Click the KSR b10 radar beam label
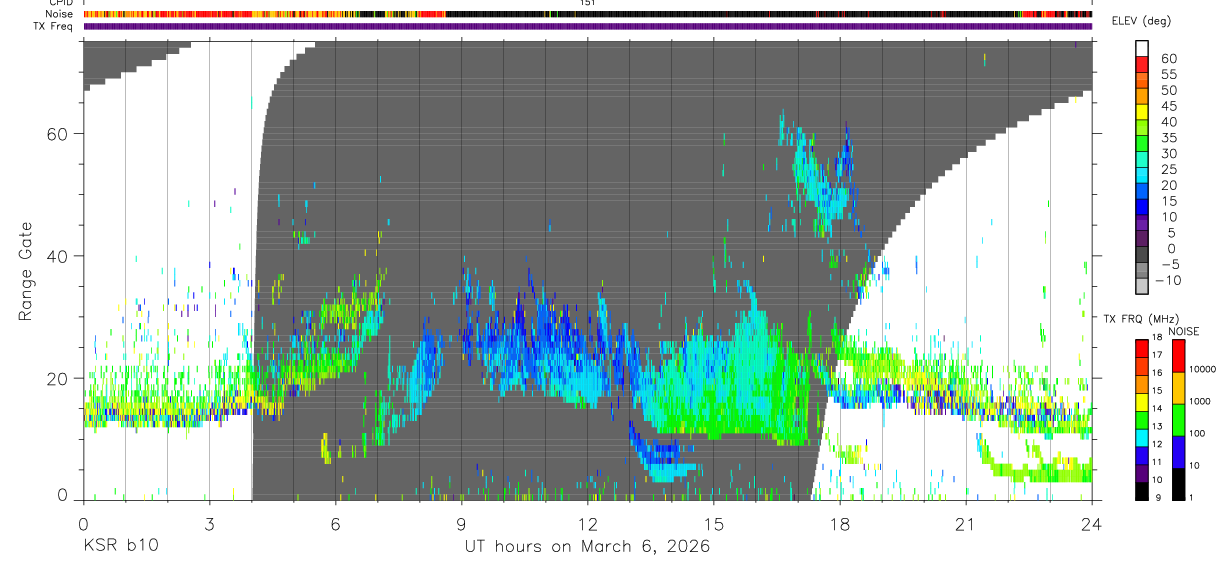1228x567 pixels. pos(119,547)
